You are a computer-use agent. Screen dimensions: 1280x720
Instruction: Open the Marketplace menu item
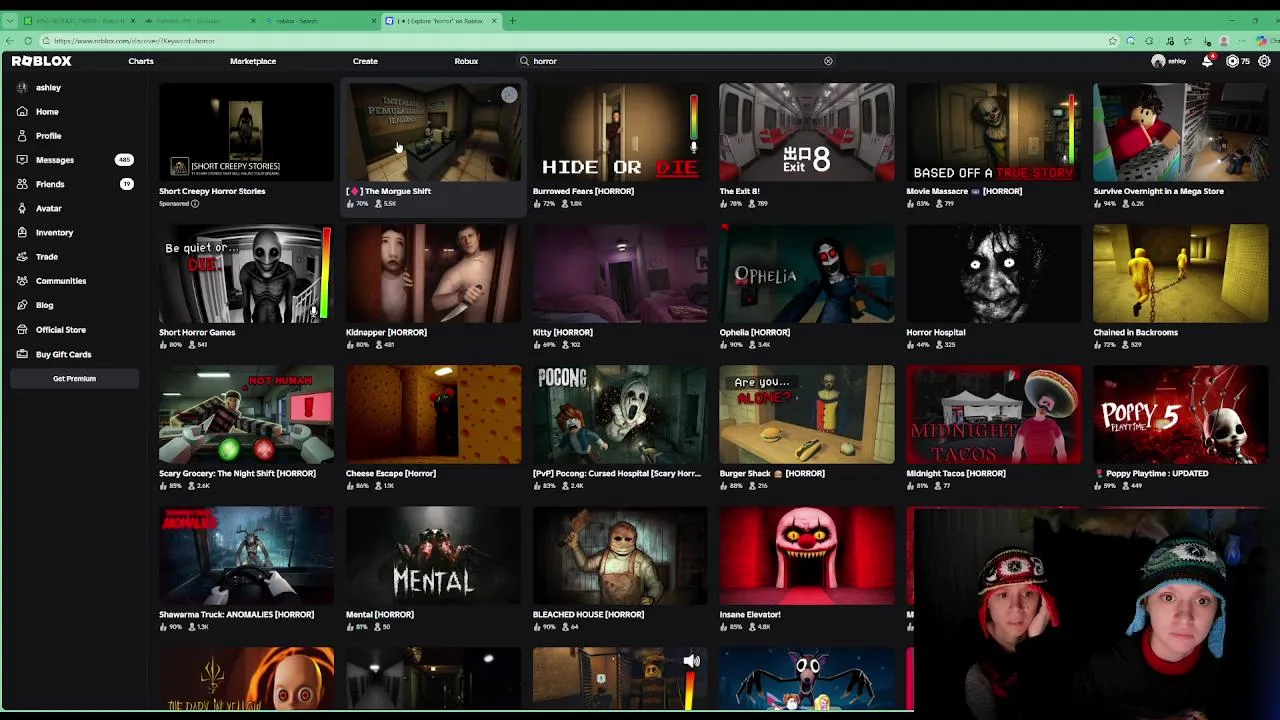pyautogui.click(x=253, y=61)
